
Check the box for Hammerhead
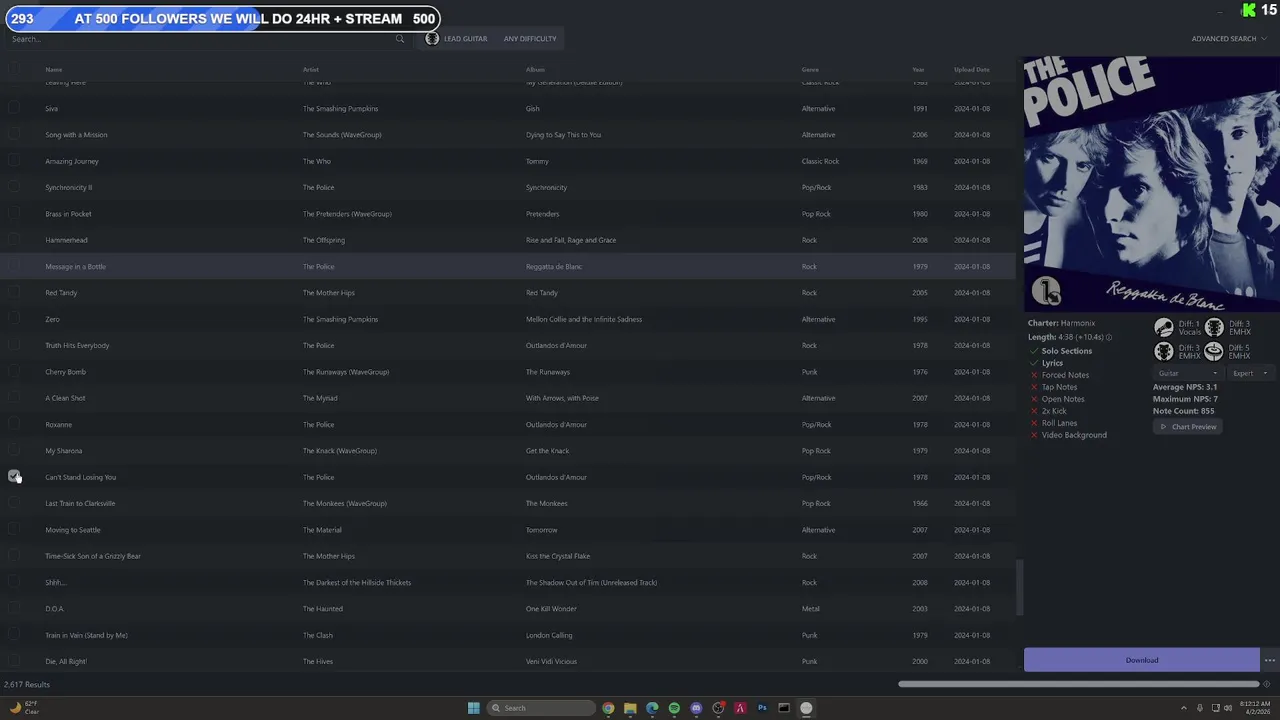14,240
